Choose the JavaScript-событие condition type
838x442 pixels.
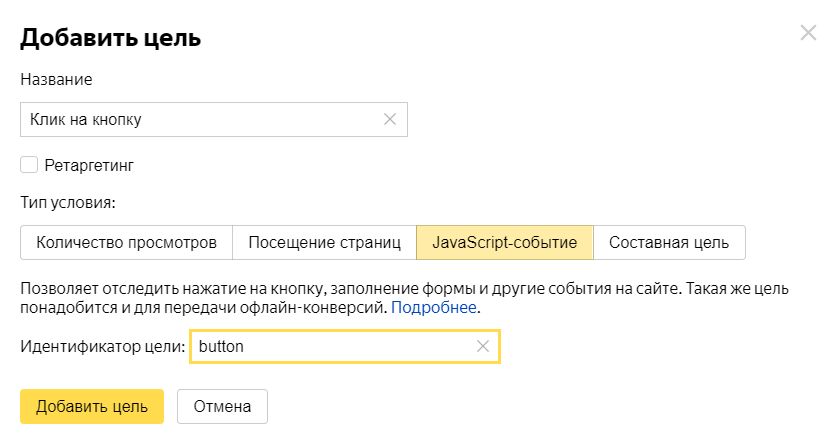click(504, 242)
